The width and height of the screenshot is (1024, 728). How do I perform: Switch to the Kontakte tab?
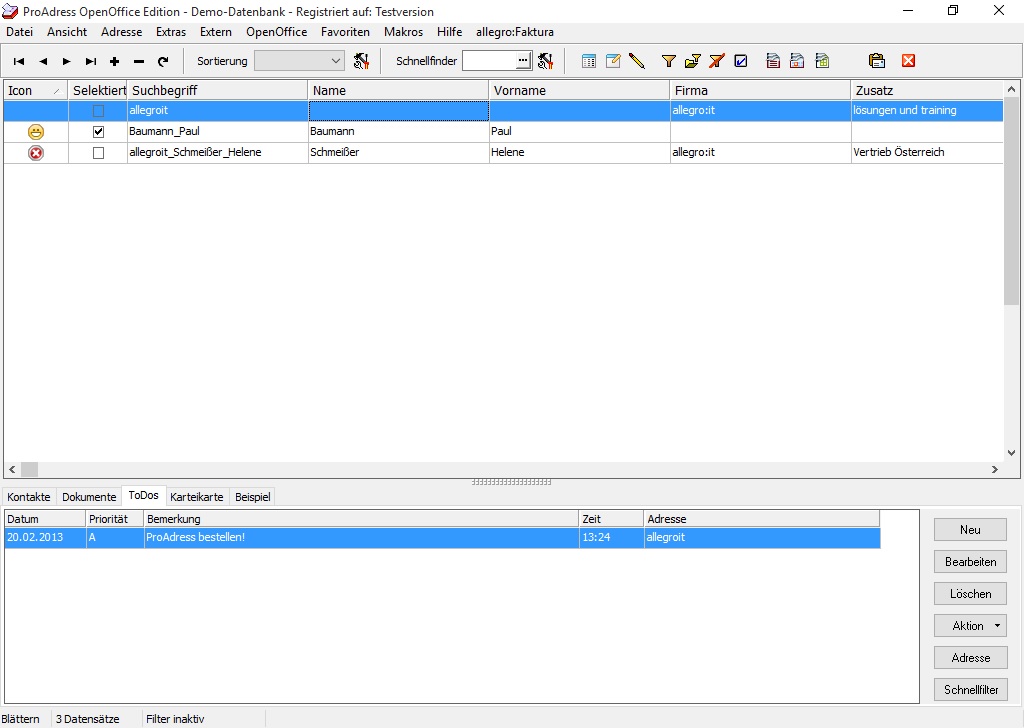tap(29, 497)
